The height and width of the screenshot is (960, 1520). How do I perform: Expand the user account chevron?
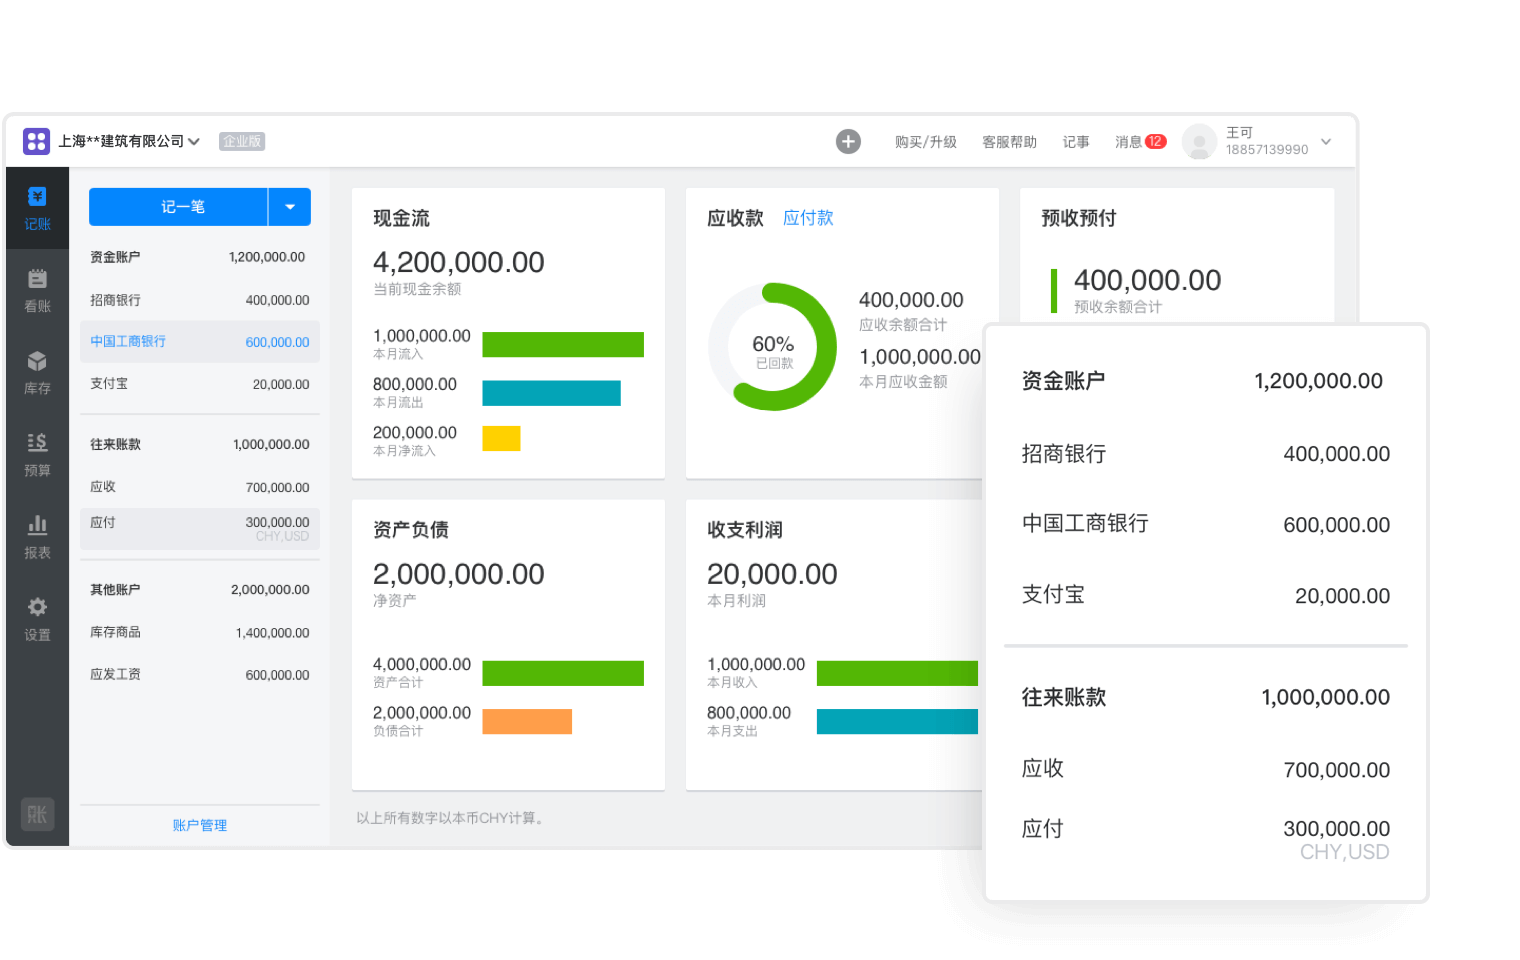click(1326, 142)
